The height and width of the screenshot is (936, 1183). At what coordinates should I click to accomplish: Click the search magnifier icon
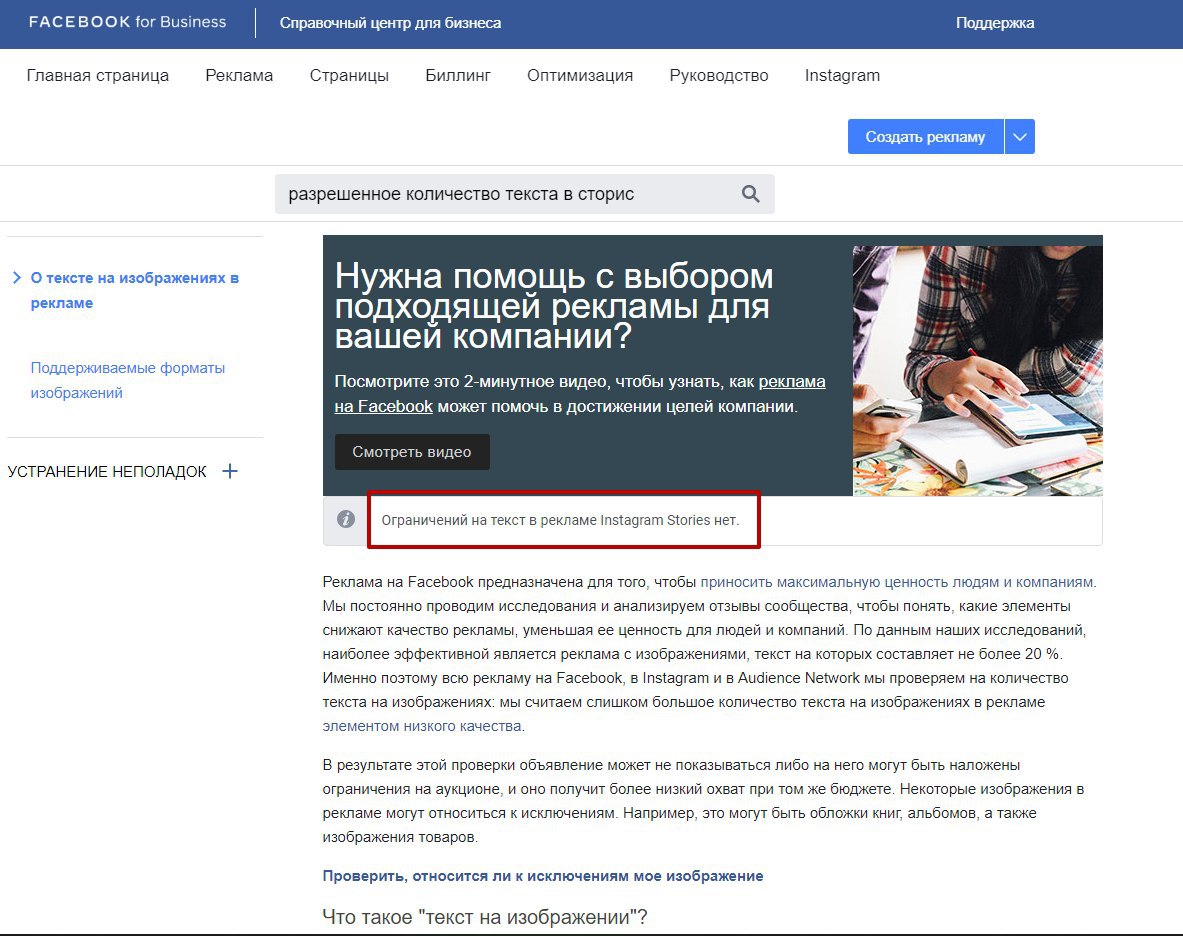(750, 194)
